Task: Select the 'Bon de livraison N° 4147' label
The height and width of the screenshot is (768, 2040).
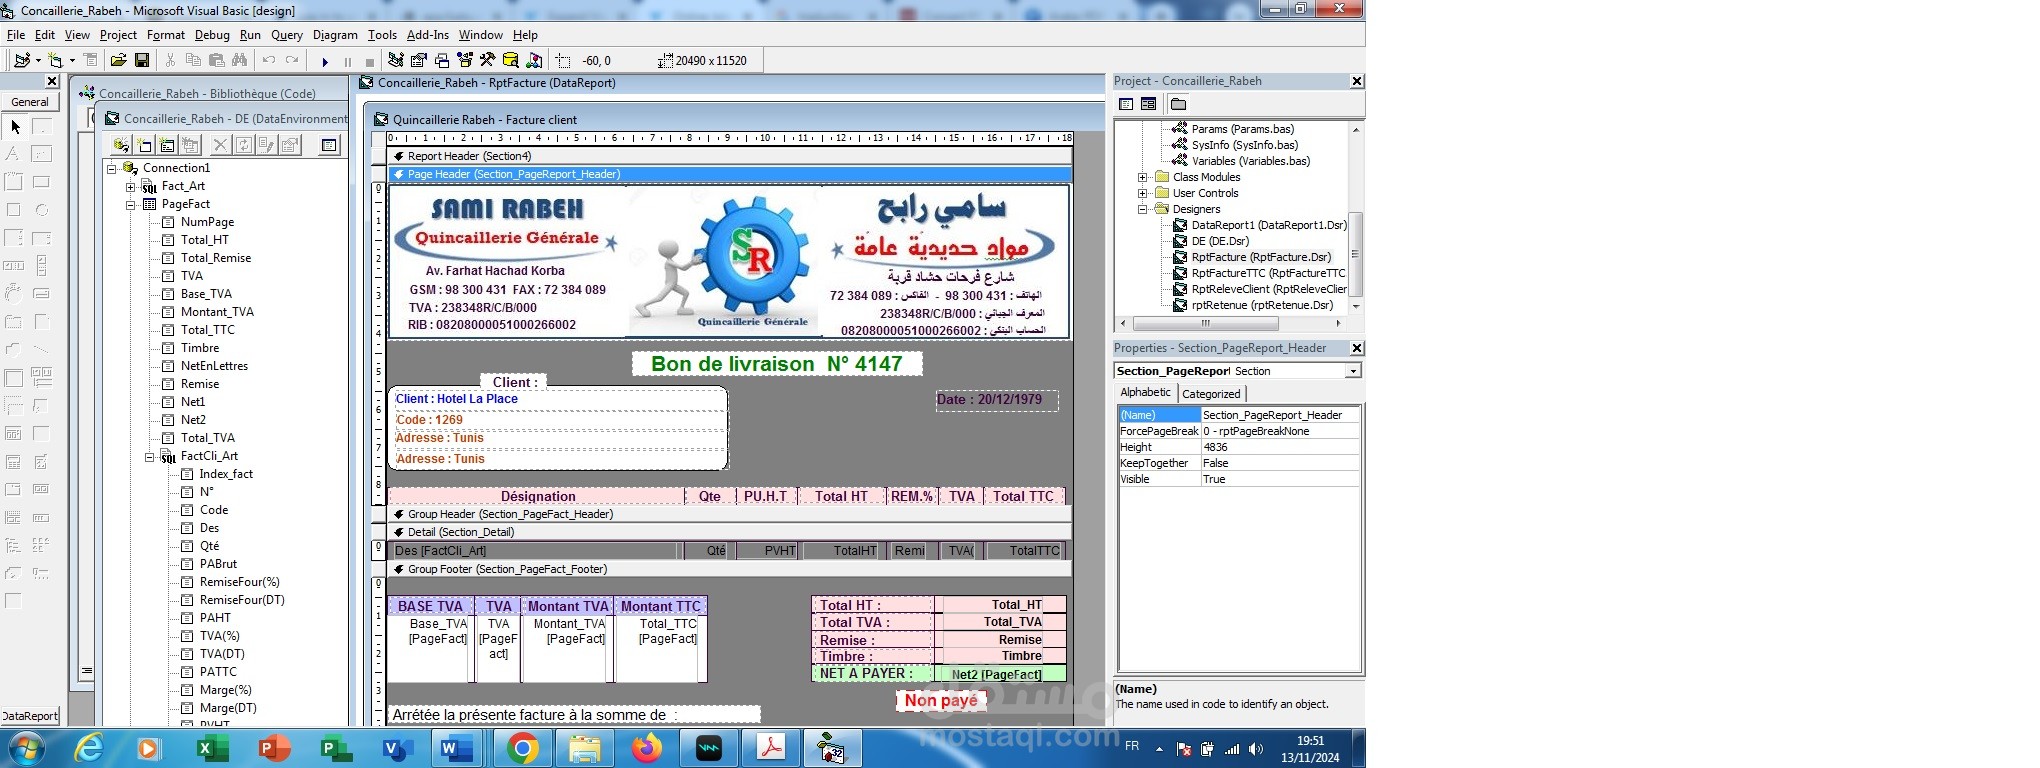Action: tap(777, 364)
